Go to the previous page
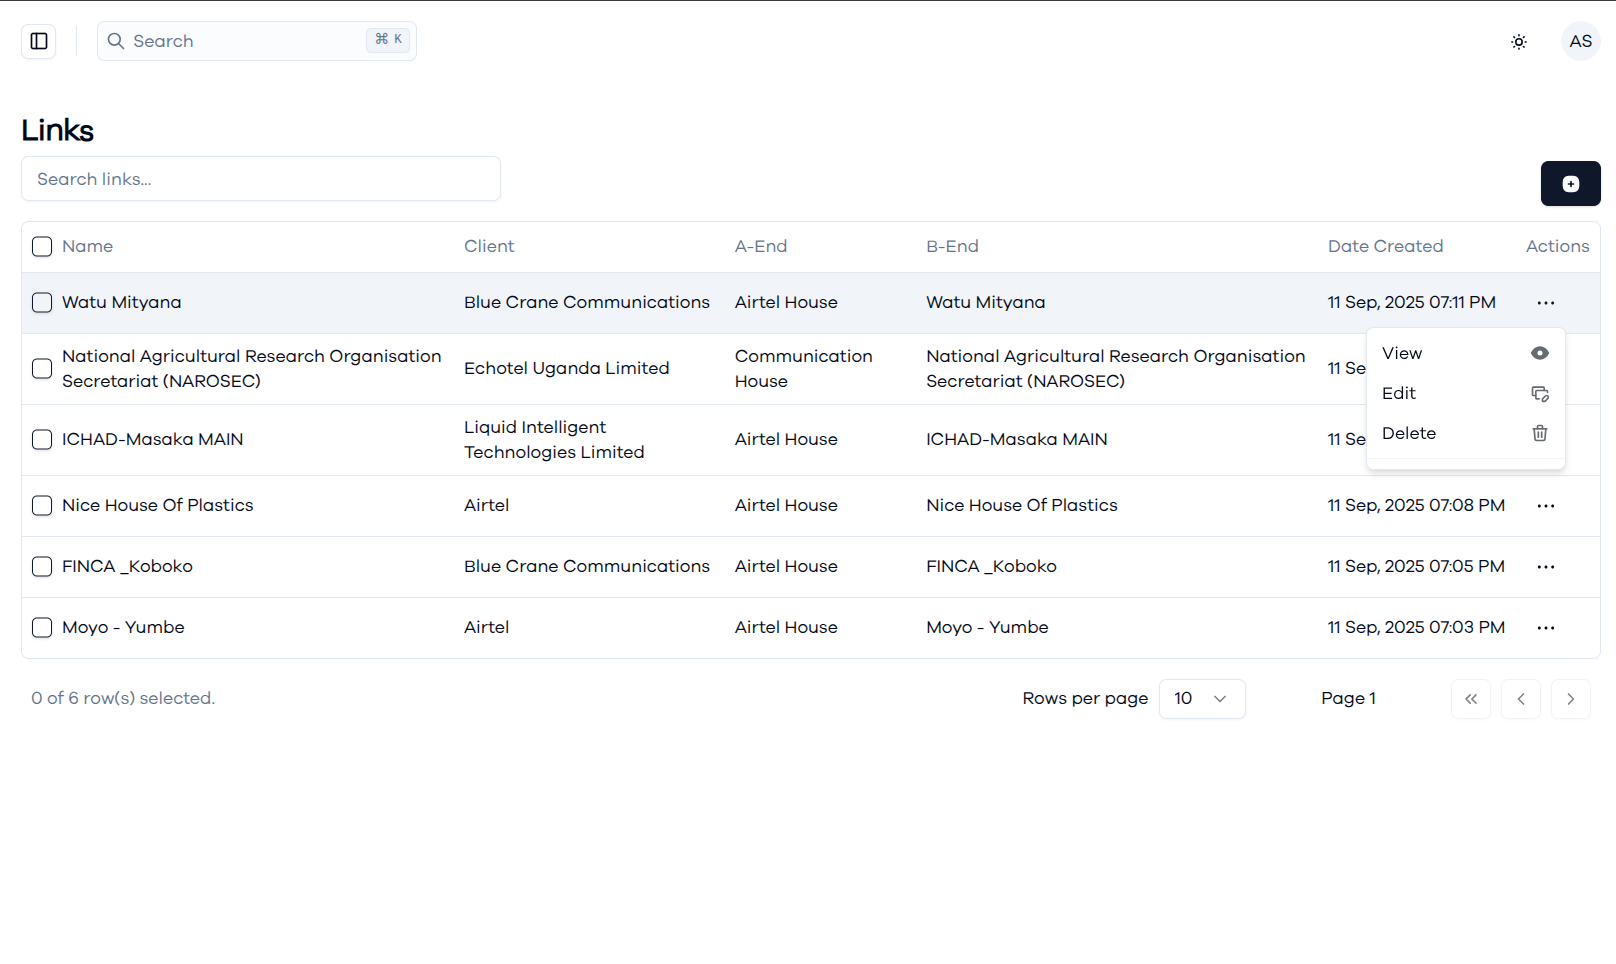The width and height of the screenshot is (1616, 964). (x=1521, y=699)
